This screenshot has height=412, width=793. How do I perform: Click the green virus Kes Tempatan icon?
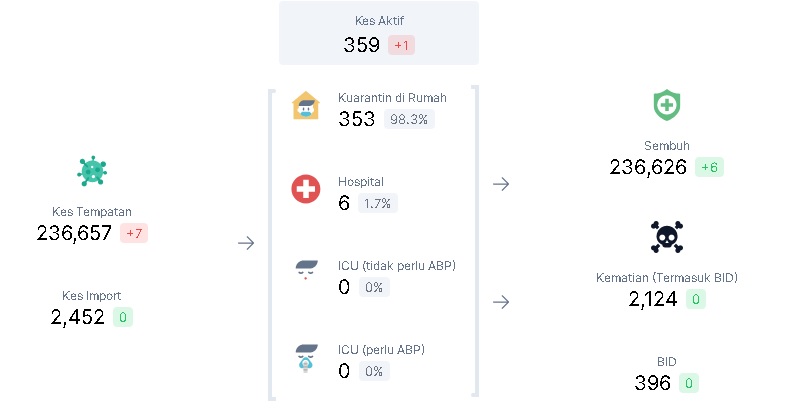(x=92, y=171)
